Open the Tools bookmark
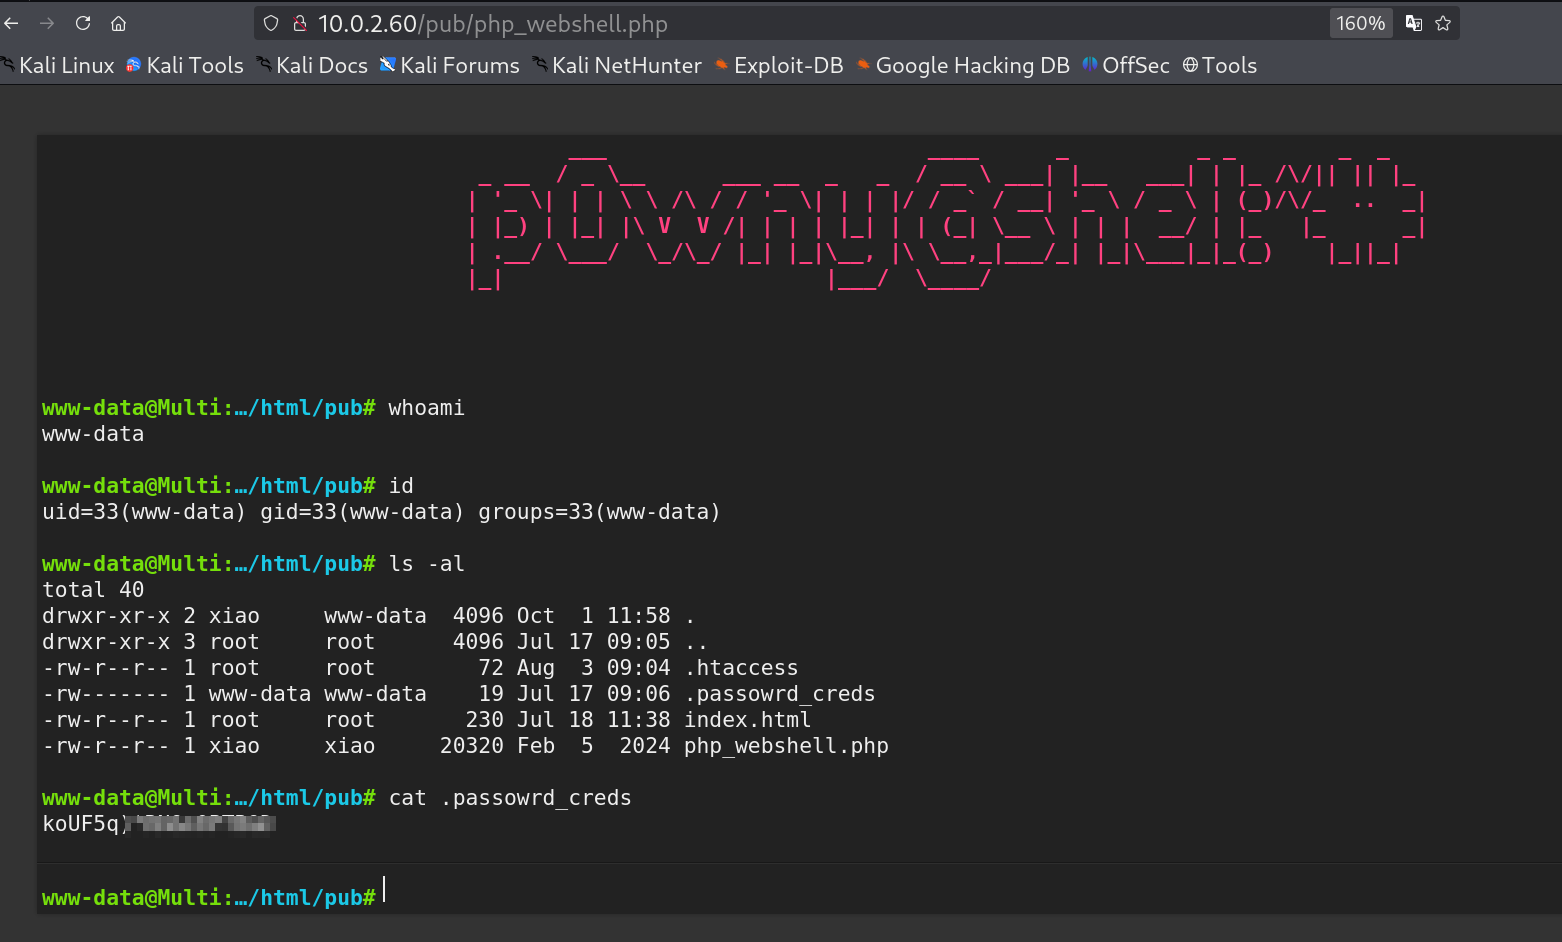This screenshot has height=942, width=1562. tap(1220, 65)
